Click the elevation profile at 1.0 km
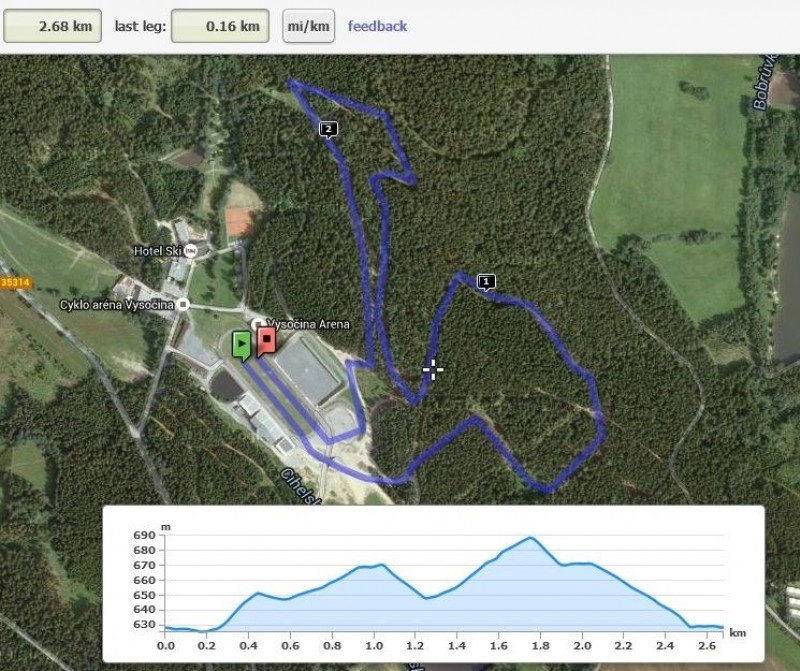This screenshot has height=671, width=800. coord(374,566)
